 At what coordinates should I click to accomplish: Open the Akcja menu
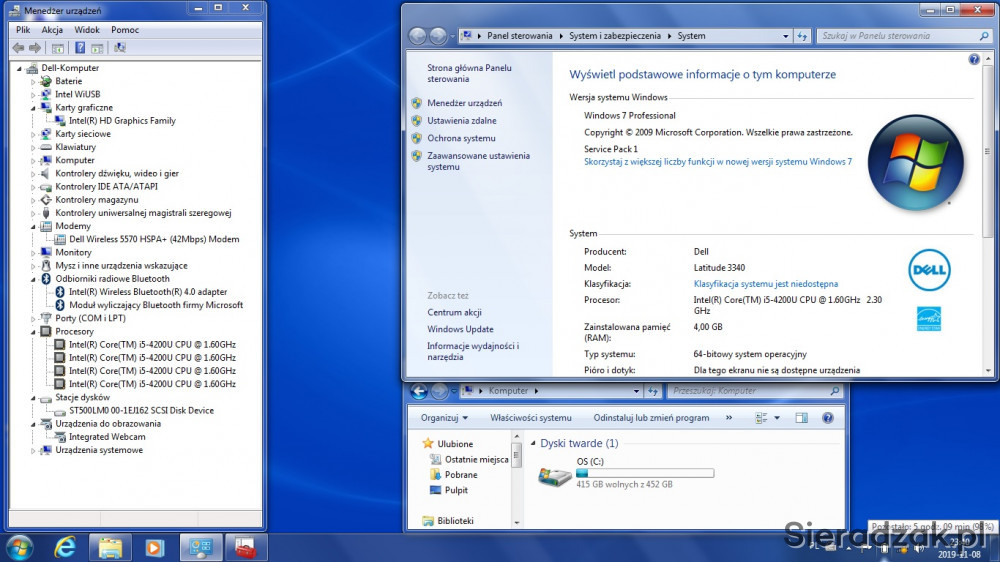pyautogui.click(x=52, y=30)
